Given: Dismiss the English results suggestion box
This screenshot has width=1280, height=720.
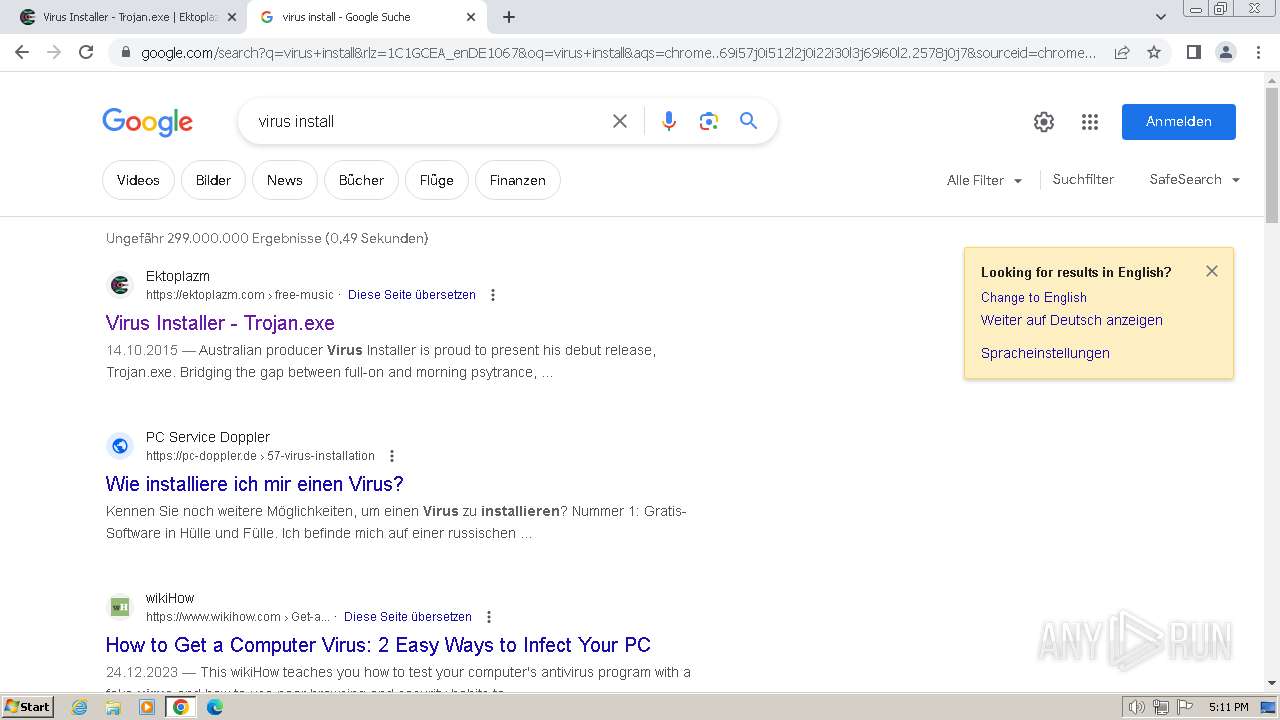Looking at the screenshot, I should tap(1212, 271).
